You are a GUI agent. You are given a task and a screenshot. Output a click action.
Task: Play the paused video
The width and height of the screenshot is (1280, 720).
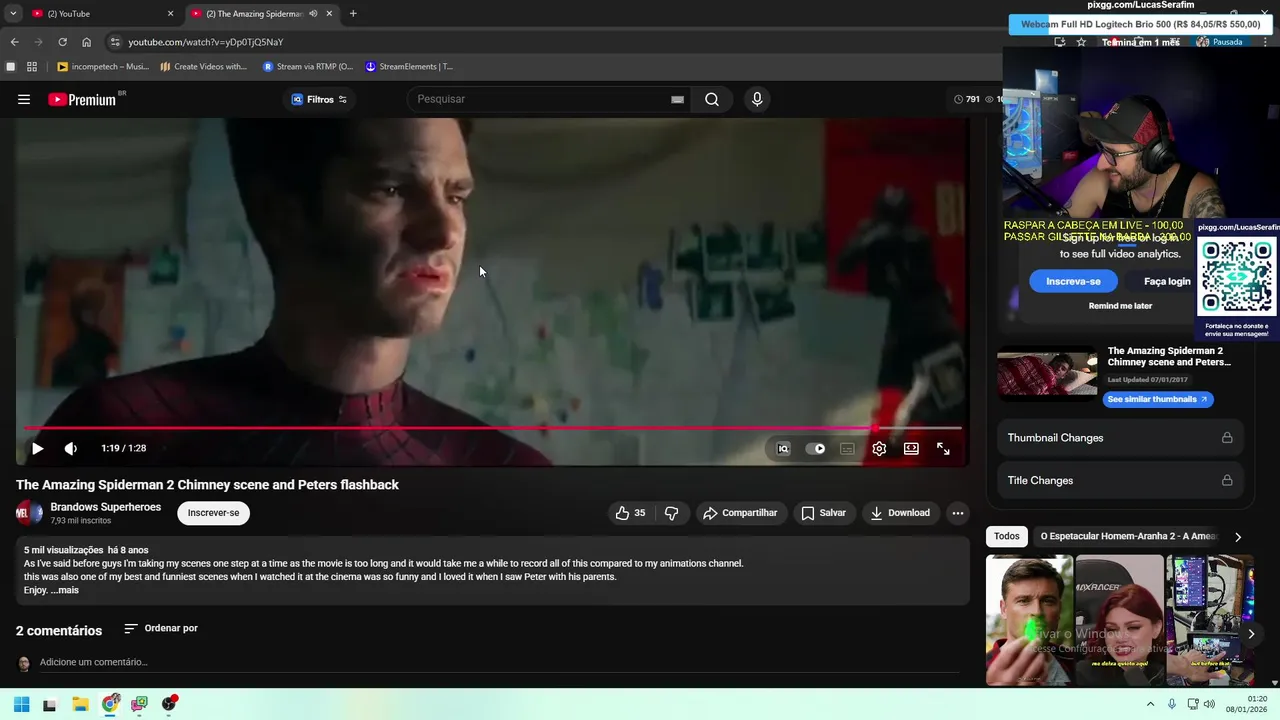pos(37,449)
